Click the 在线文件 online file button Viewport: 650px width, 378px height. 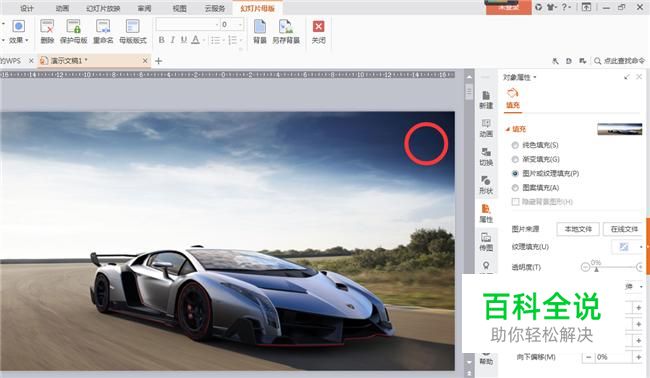pyautogui.click(x=623, y=229)
